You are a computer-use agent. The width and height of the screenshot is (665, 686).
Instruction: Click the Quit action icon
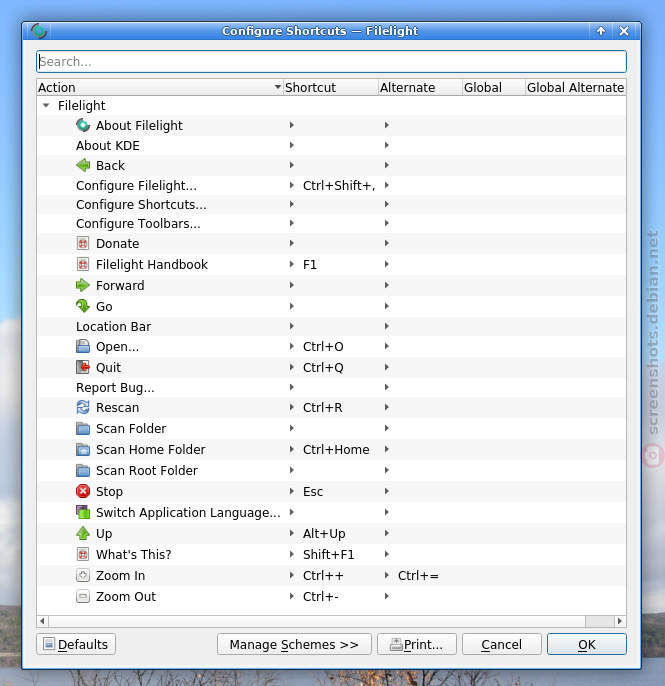(x=83, y=368)
